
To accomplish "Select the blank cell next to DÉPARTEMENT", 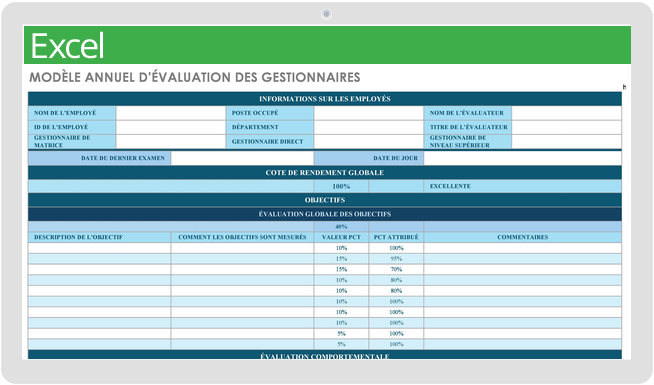I will pyautogui.click(x=368, y=127).
